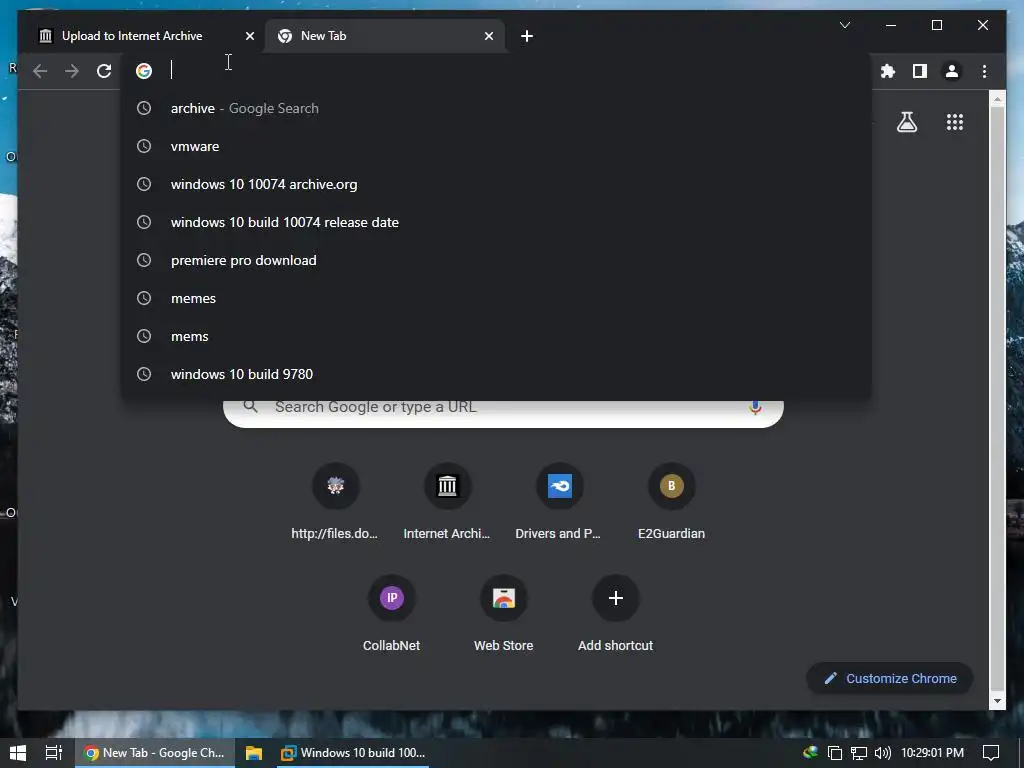Screen dimensions: 1024x768
Task: Open Task View on the taskbar
Action: pyautogui.click(x=54, y=753)
